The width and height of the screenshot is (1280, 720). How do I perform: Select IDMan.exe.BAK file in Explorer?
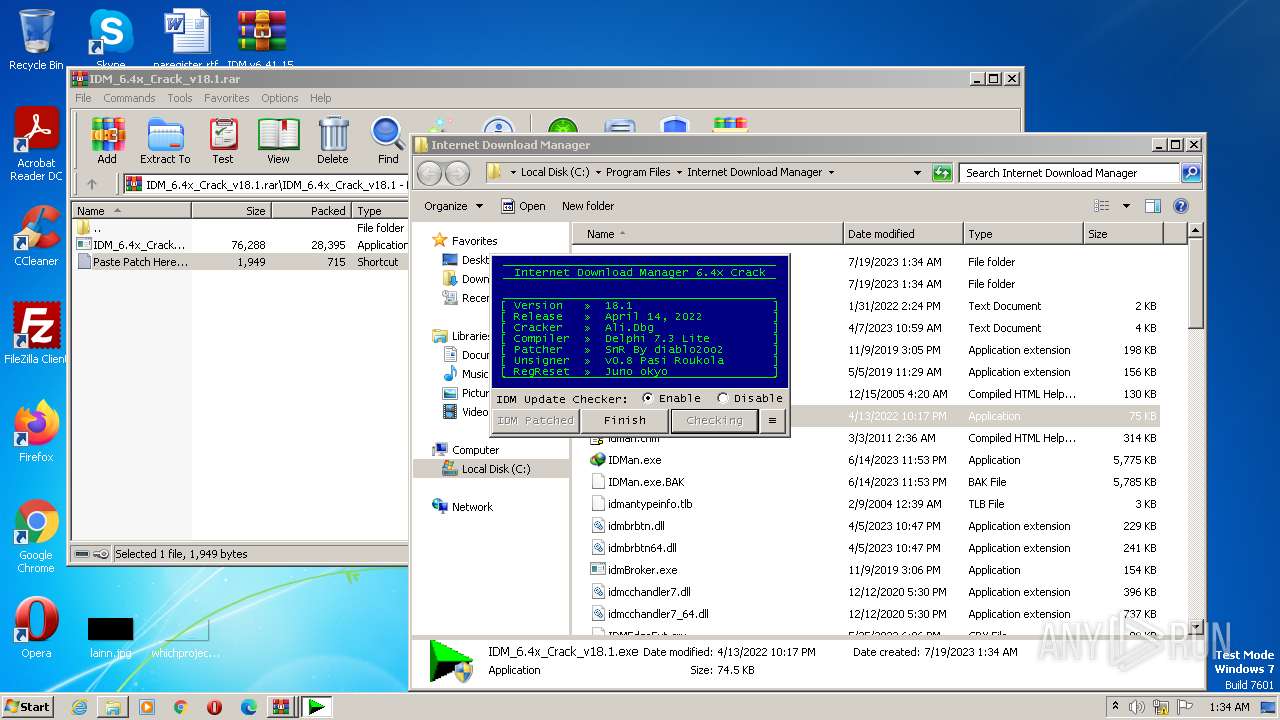pyautogui.click(x=646, y=482)
